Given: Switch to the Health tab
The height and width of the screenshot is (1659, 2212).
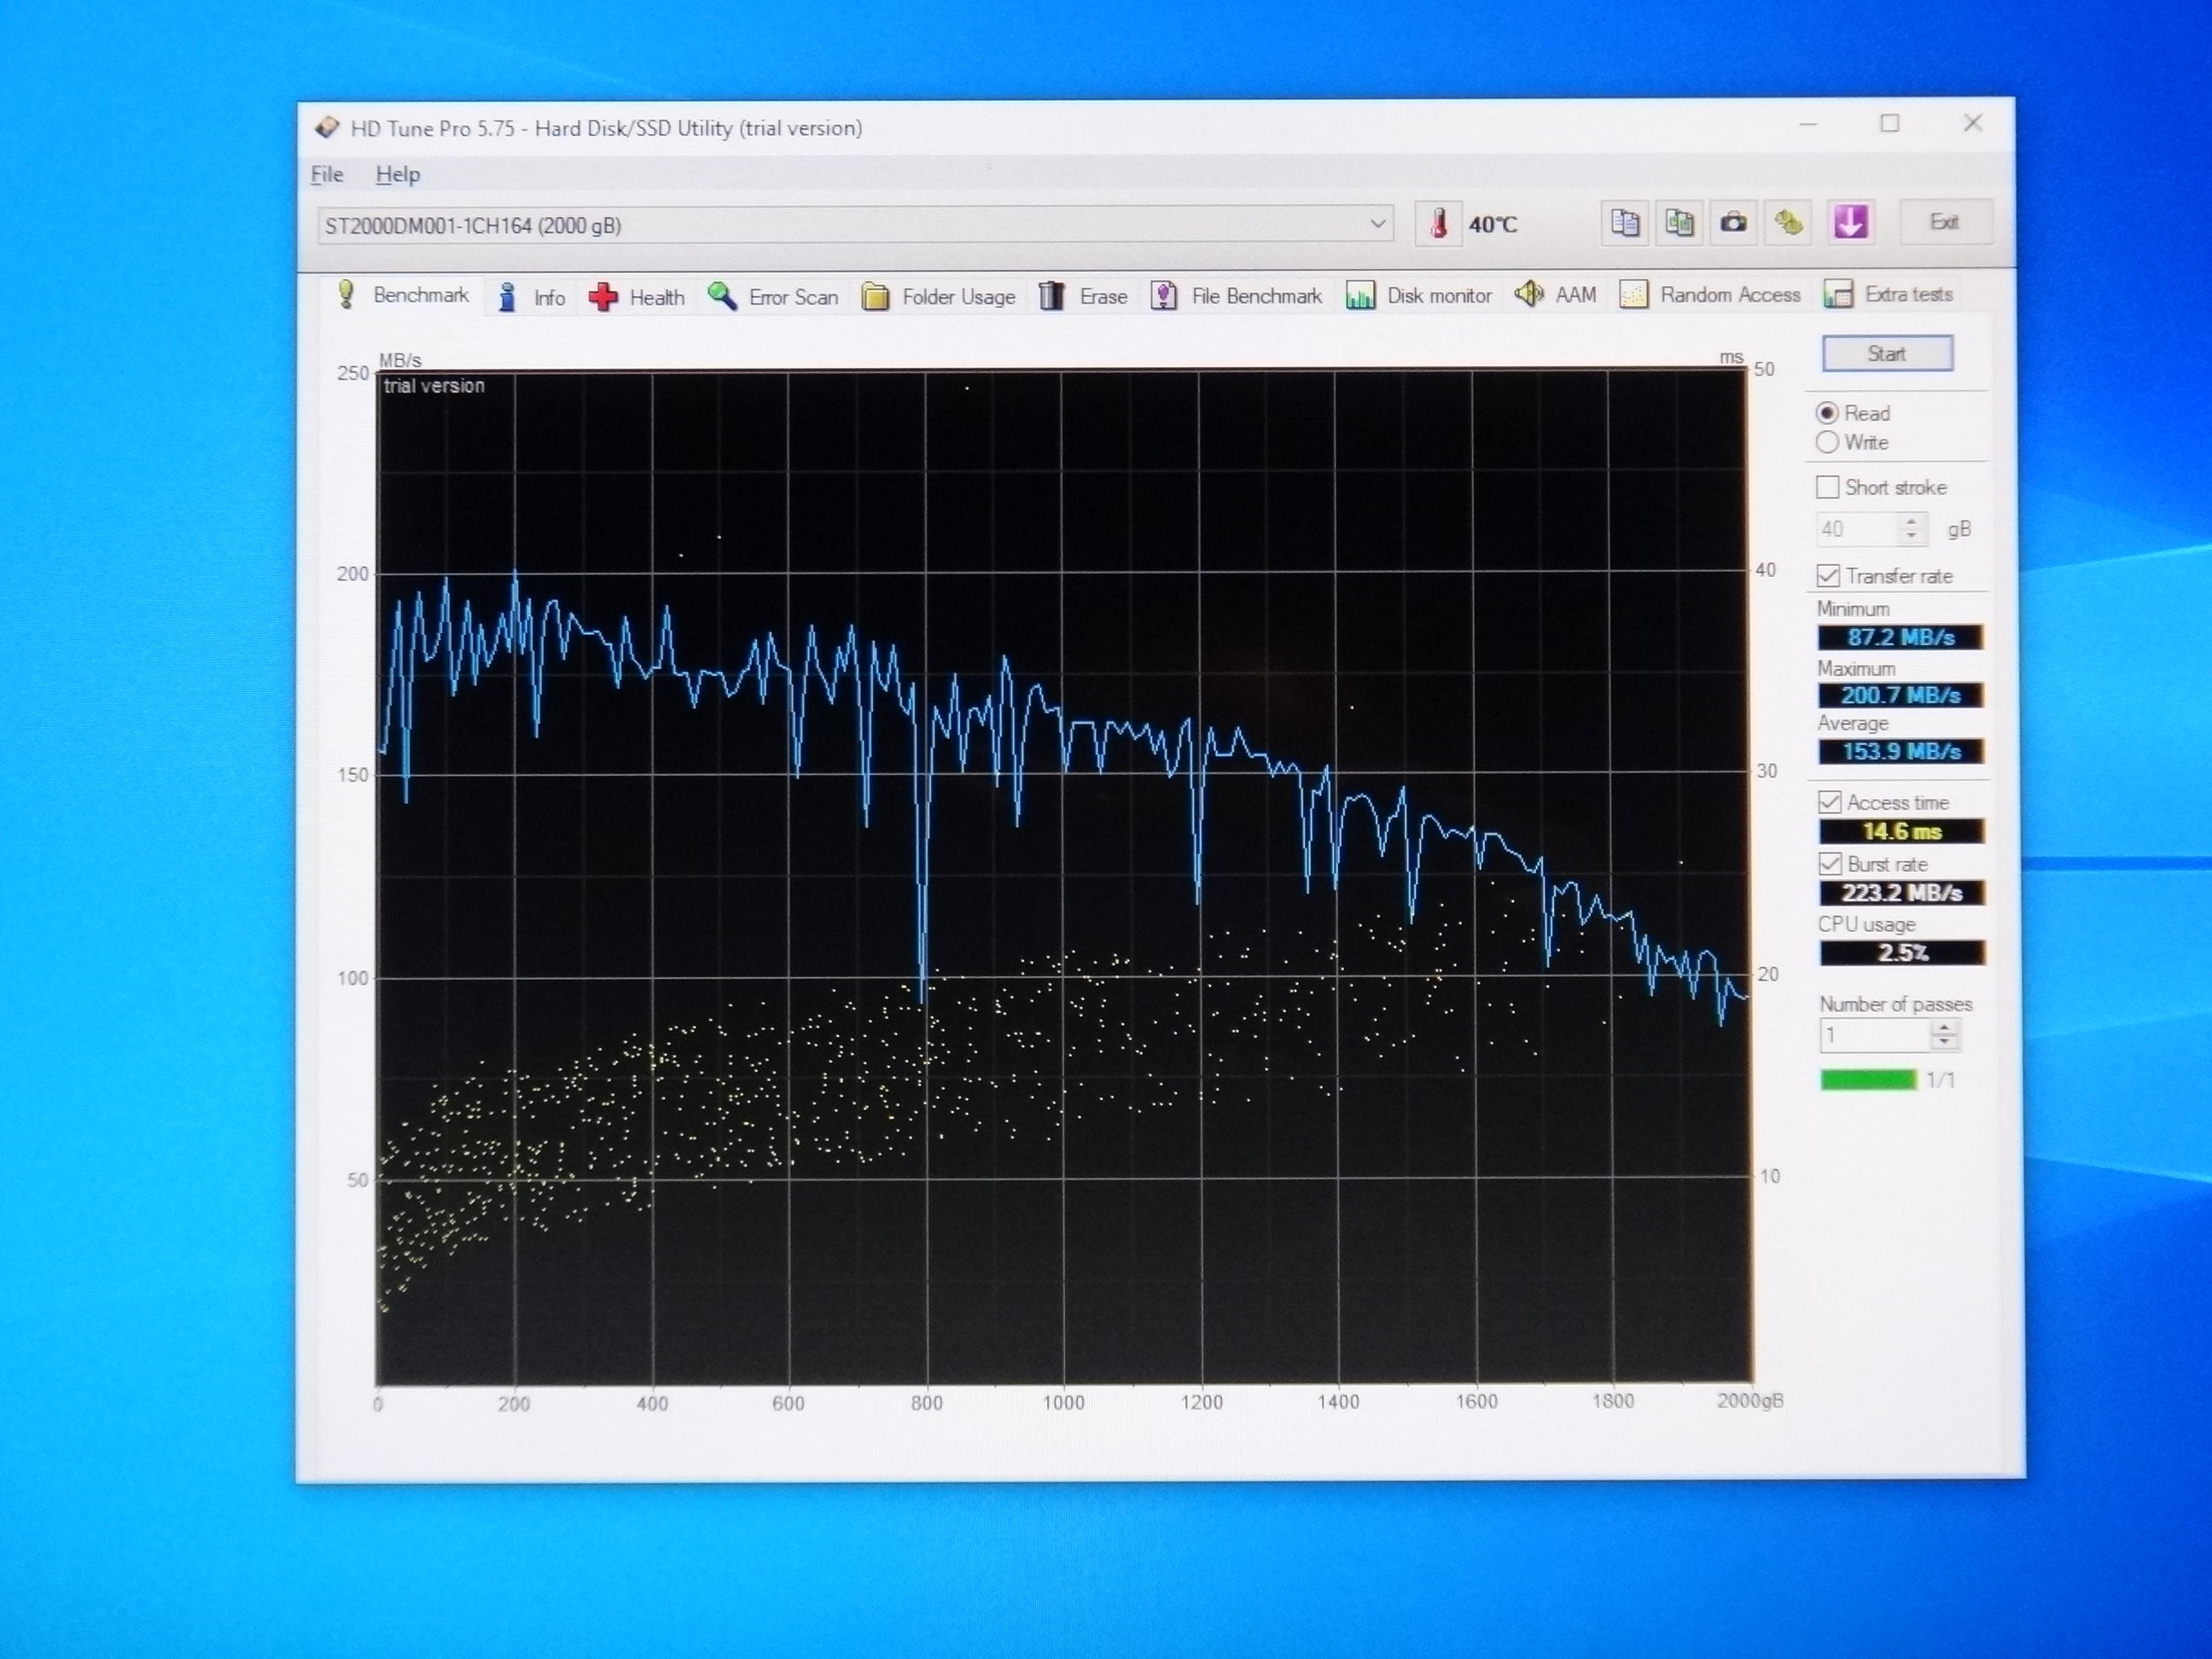Looking at the screenshot, I should pyautogui.click(x=637, y=297).
